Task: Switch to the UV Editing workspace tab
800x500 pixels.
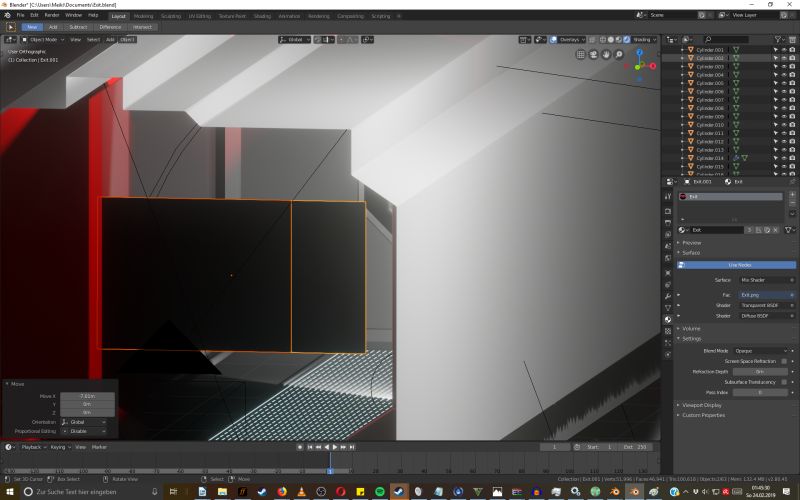Action: (199, 16)
